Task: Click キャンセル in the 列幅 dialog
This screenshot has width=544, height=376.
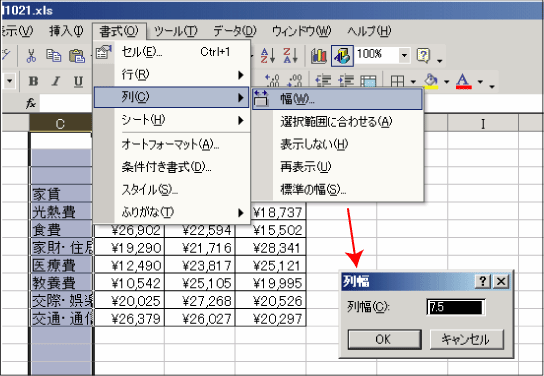Action: point(466,339)
